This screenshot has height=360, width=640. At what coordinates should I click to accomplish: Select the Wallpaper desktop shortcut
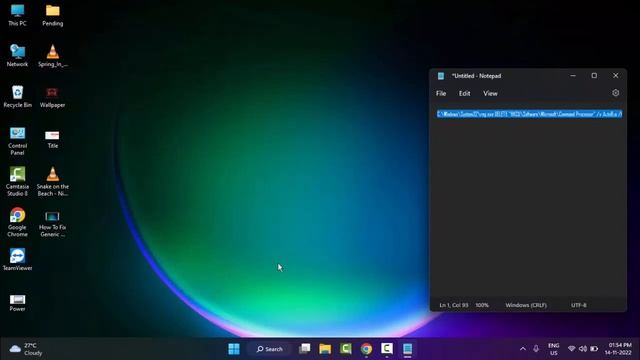[52, 97]
